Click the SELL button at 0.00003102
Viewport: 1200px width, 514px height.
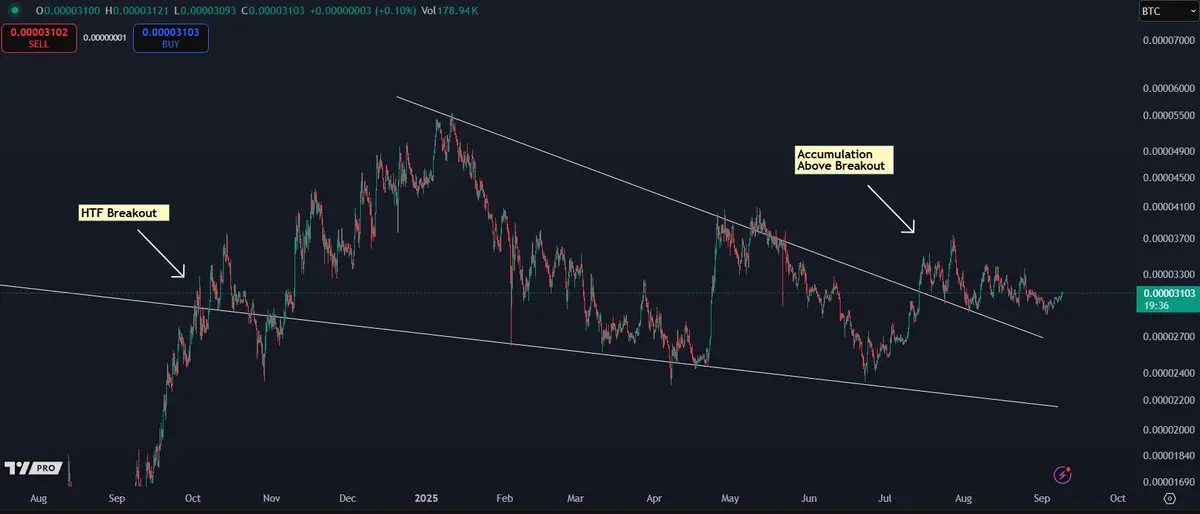click(x=39, y=38)
